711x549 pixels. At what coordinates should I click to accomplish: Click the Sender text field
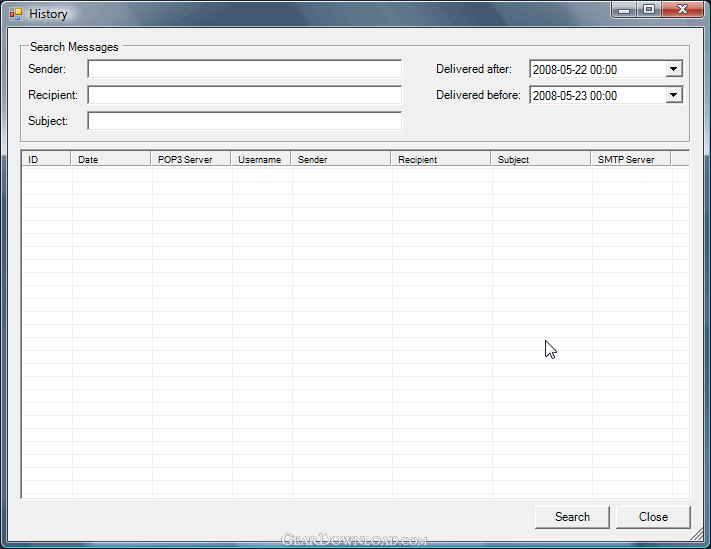(244, 69)
